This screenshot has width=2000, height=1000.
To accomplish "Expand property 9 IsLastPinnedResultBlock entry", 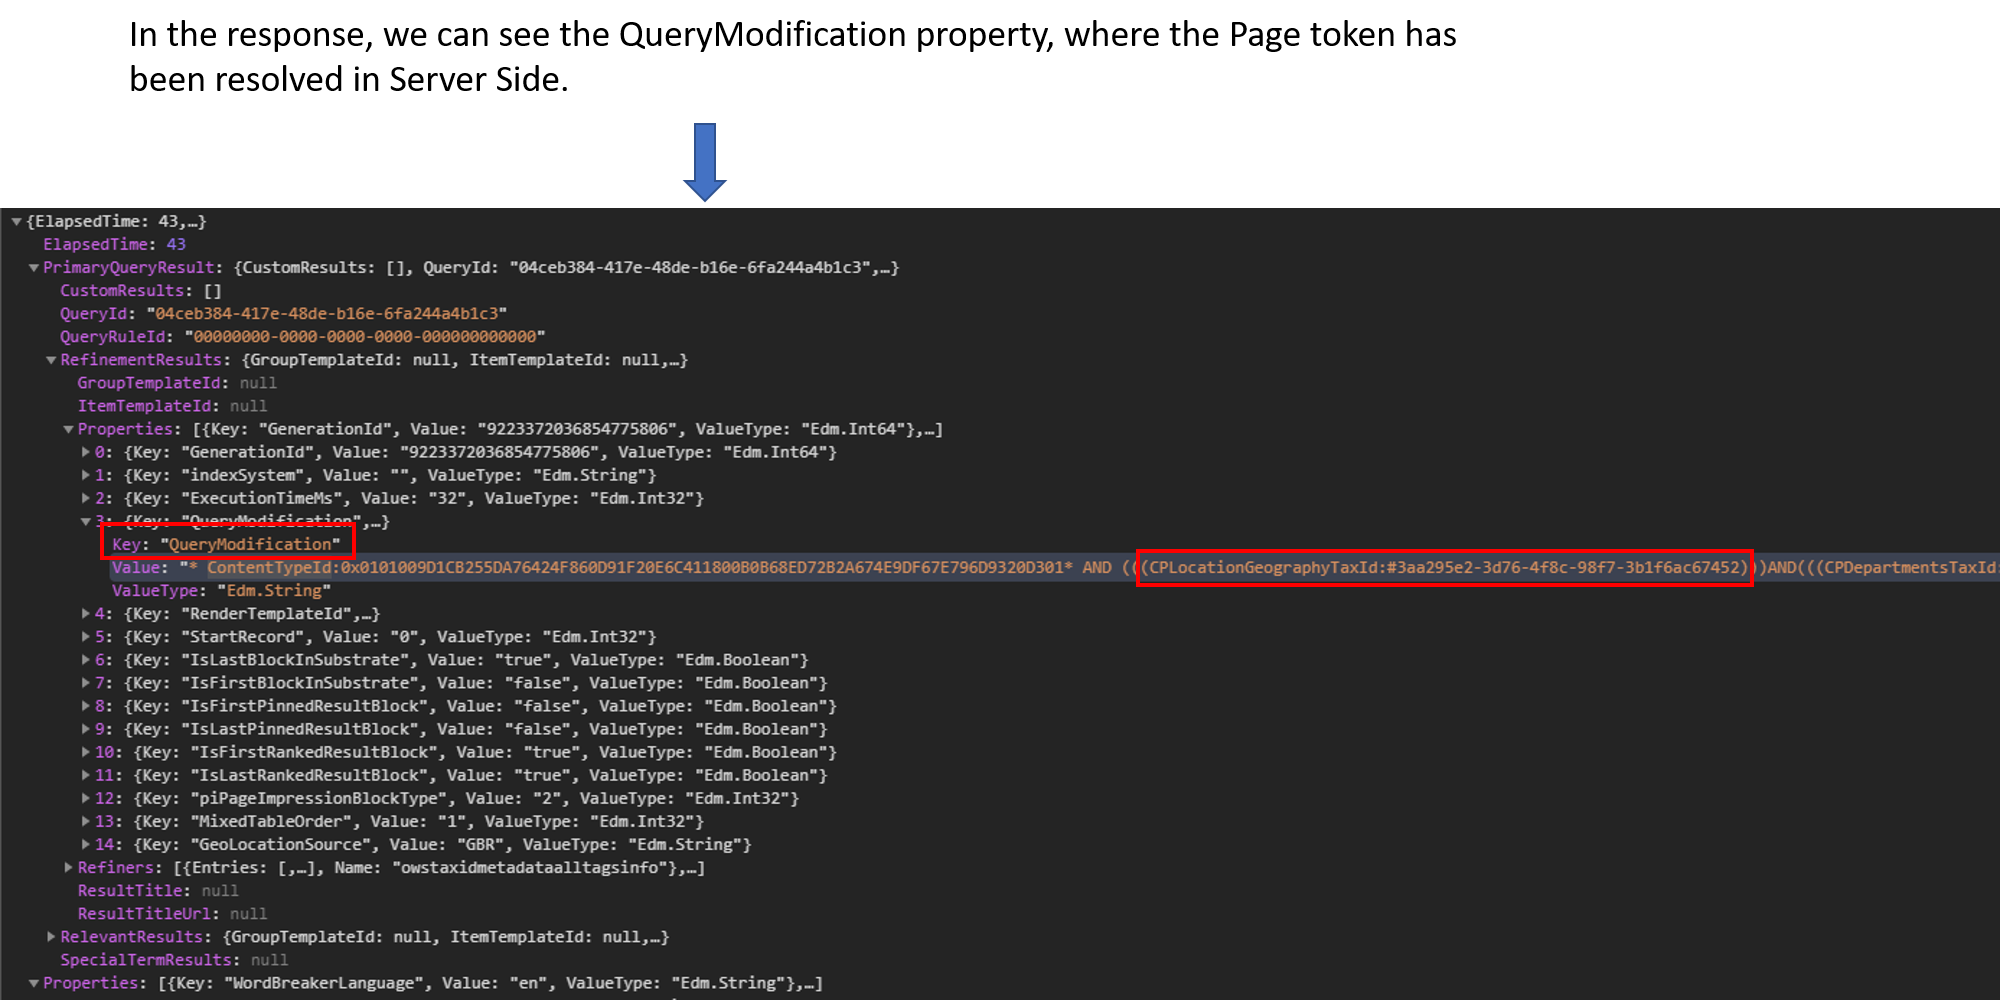I will click(x=86, y=729).
